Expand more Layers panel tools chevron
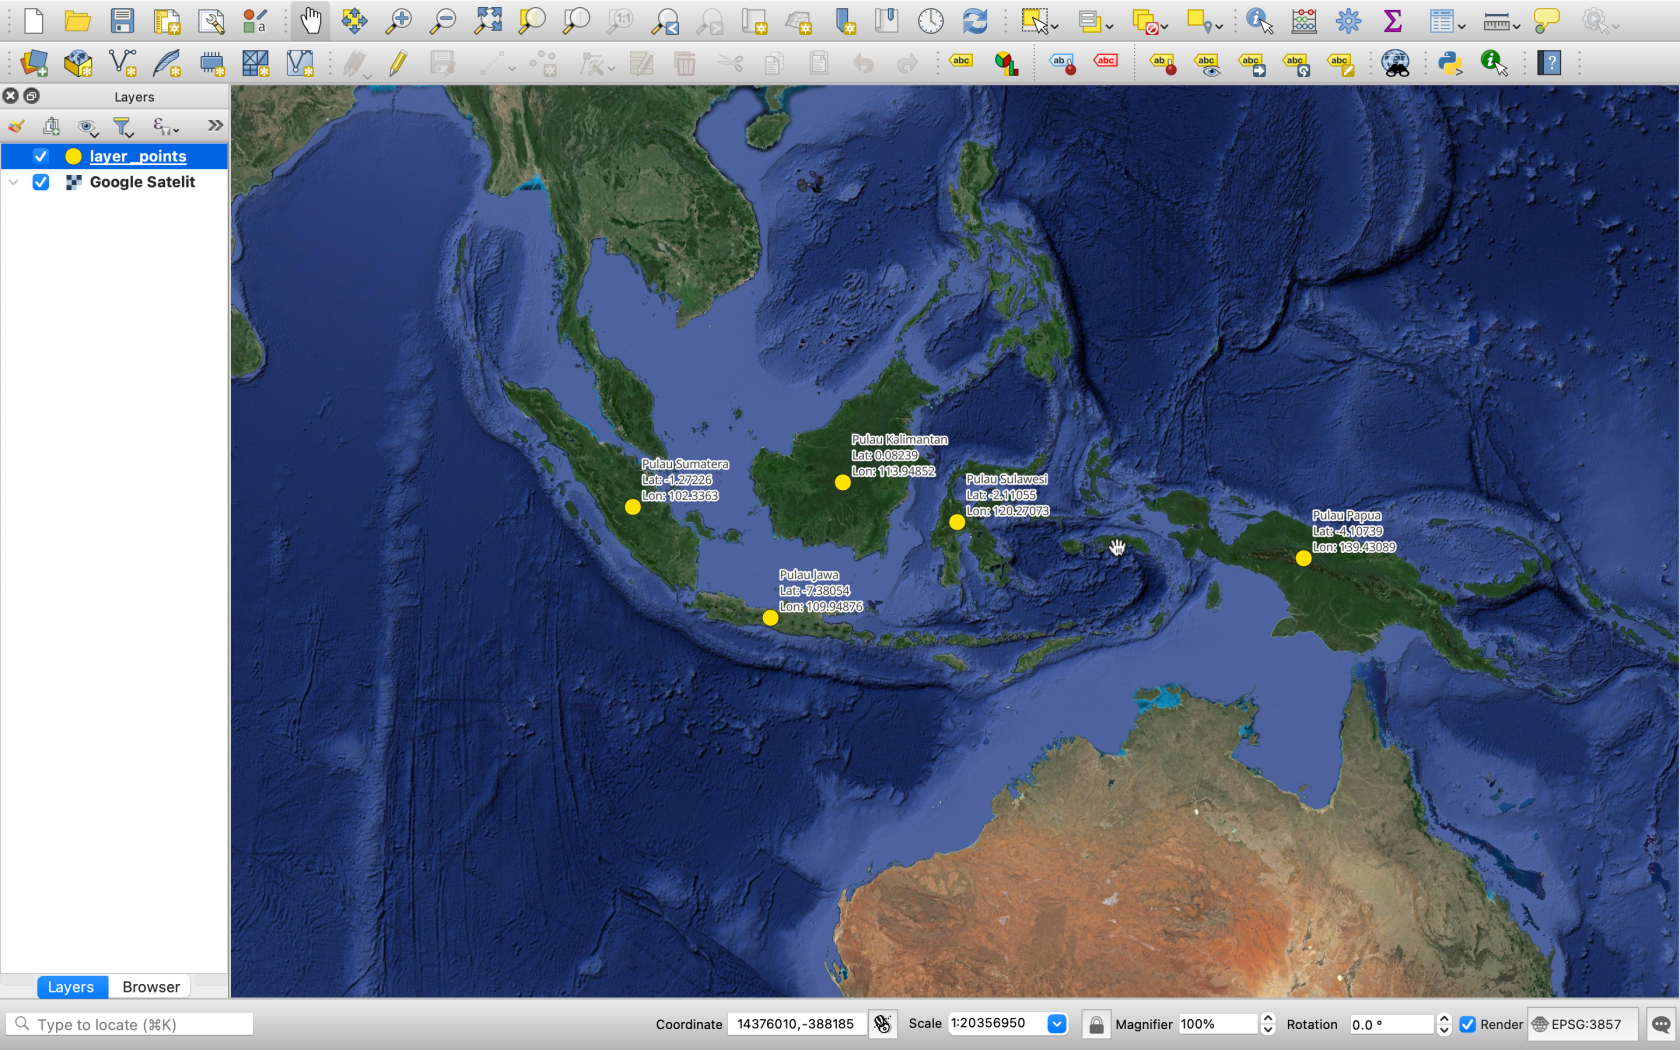Screen dimensions: 1680x1050 [215, 126]
